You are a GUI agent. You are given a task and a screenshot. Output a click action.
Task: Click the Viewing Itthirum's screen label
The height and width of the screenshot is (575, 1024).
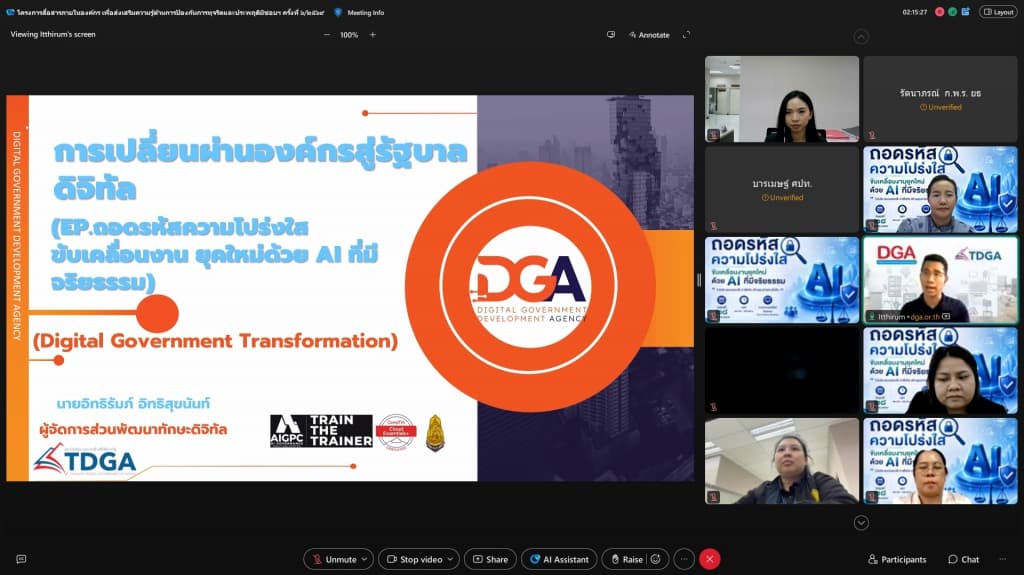(x=53, y=34)
